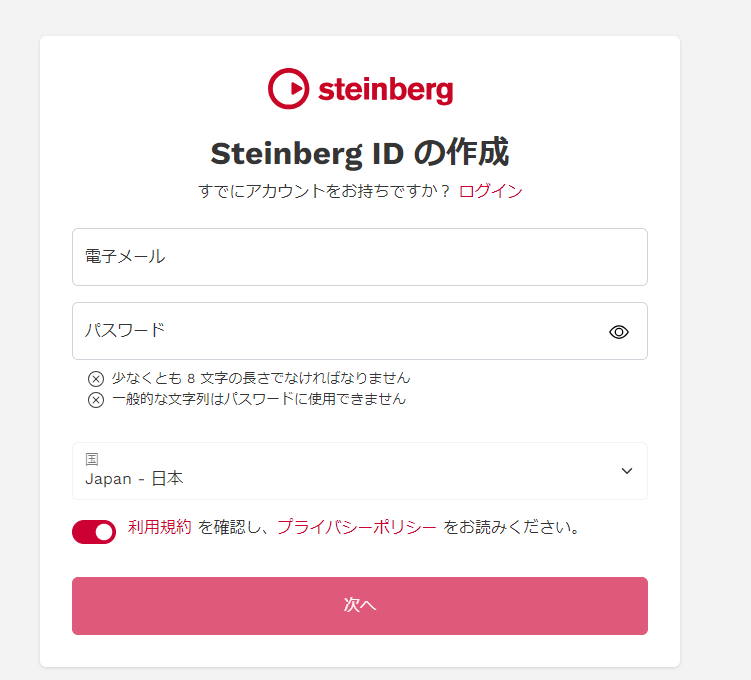Click the 一般的な文字列 requirement text

pyautogui.click(x=259, y=399)
